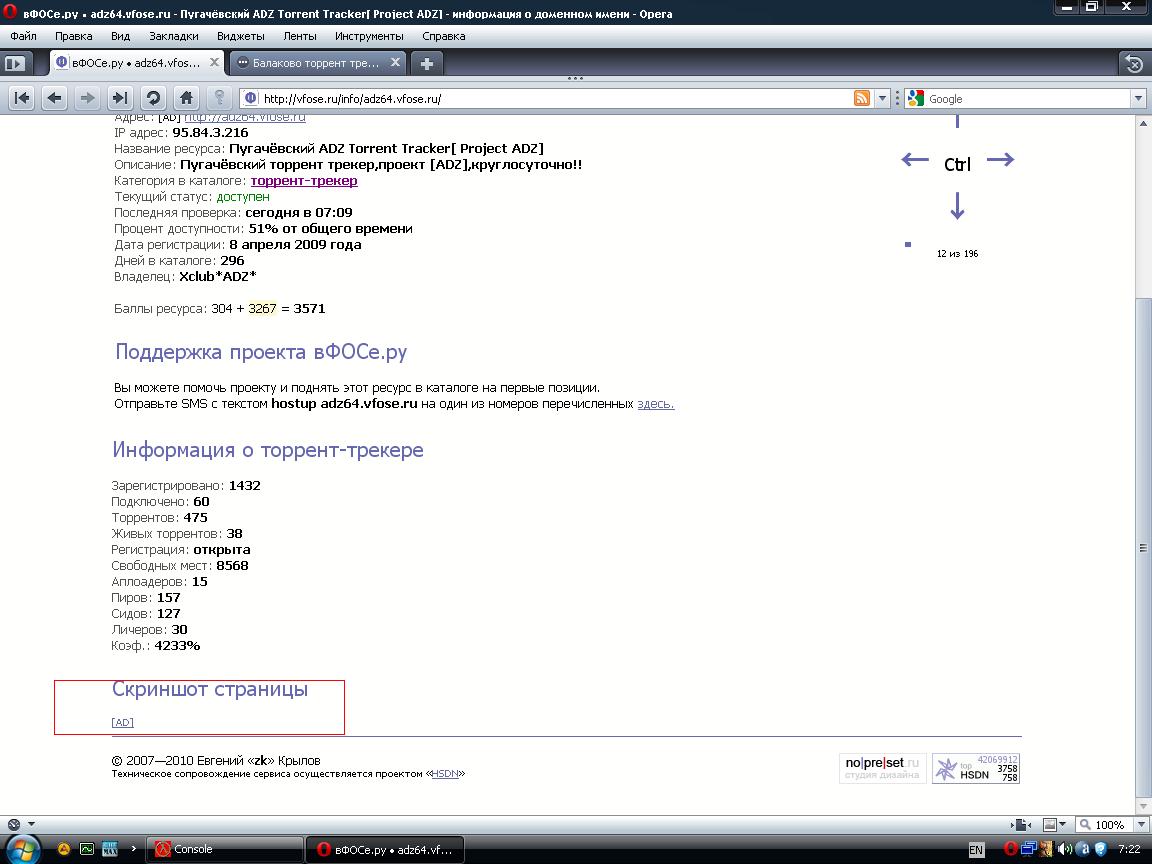
Task: Click the Reload page button
Action: click(153, 98)
